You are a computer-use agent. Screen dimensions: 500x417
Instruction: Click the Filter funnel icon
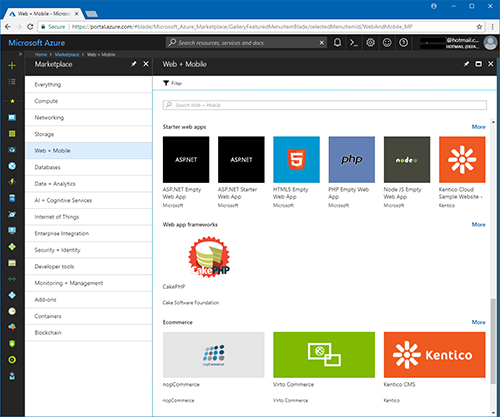click(166, 83)
